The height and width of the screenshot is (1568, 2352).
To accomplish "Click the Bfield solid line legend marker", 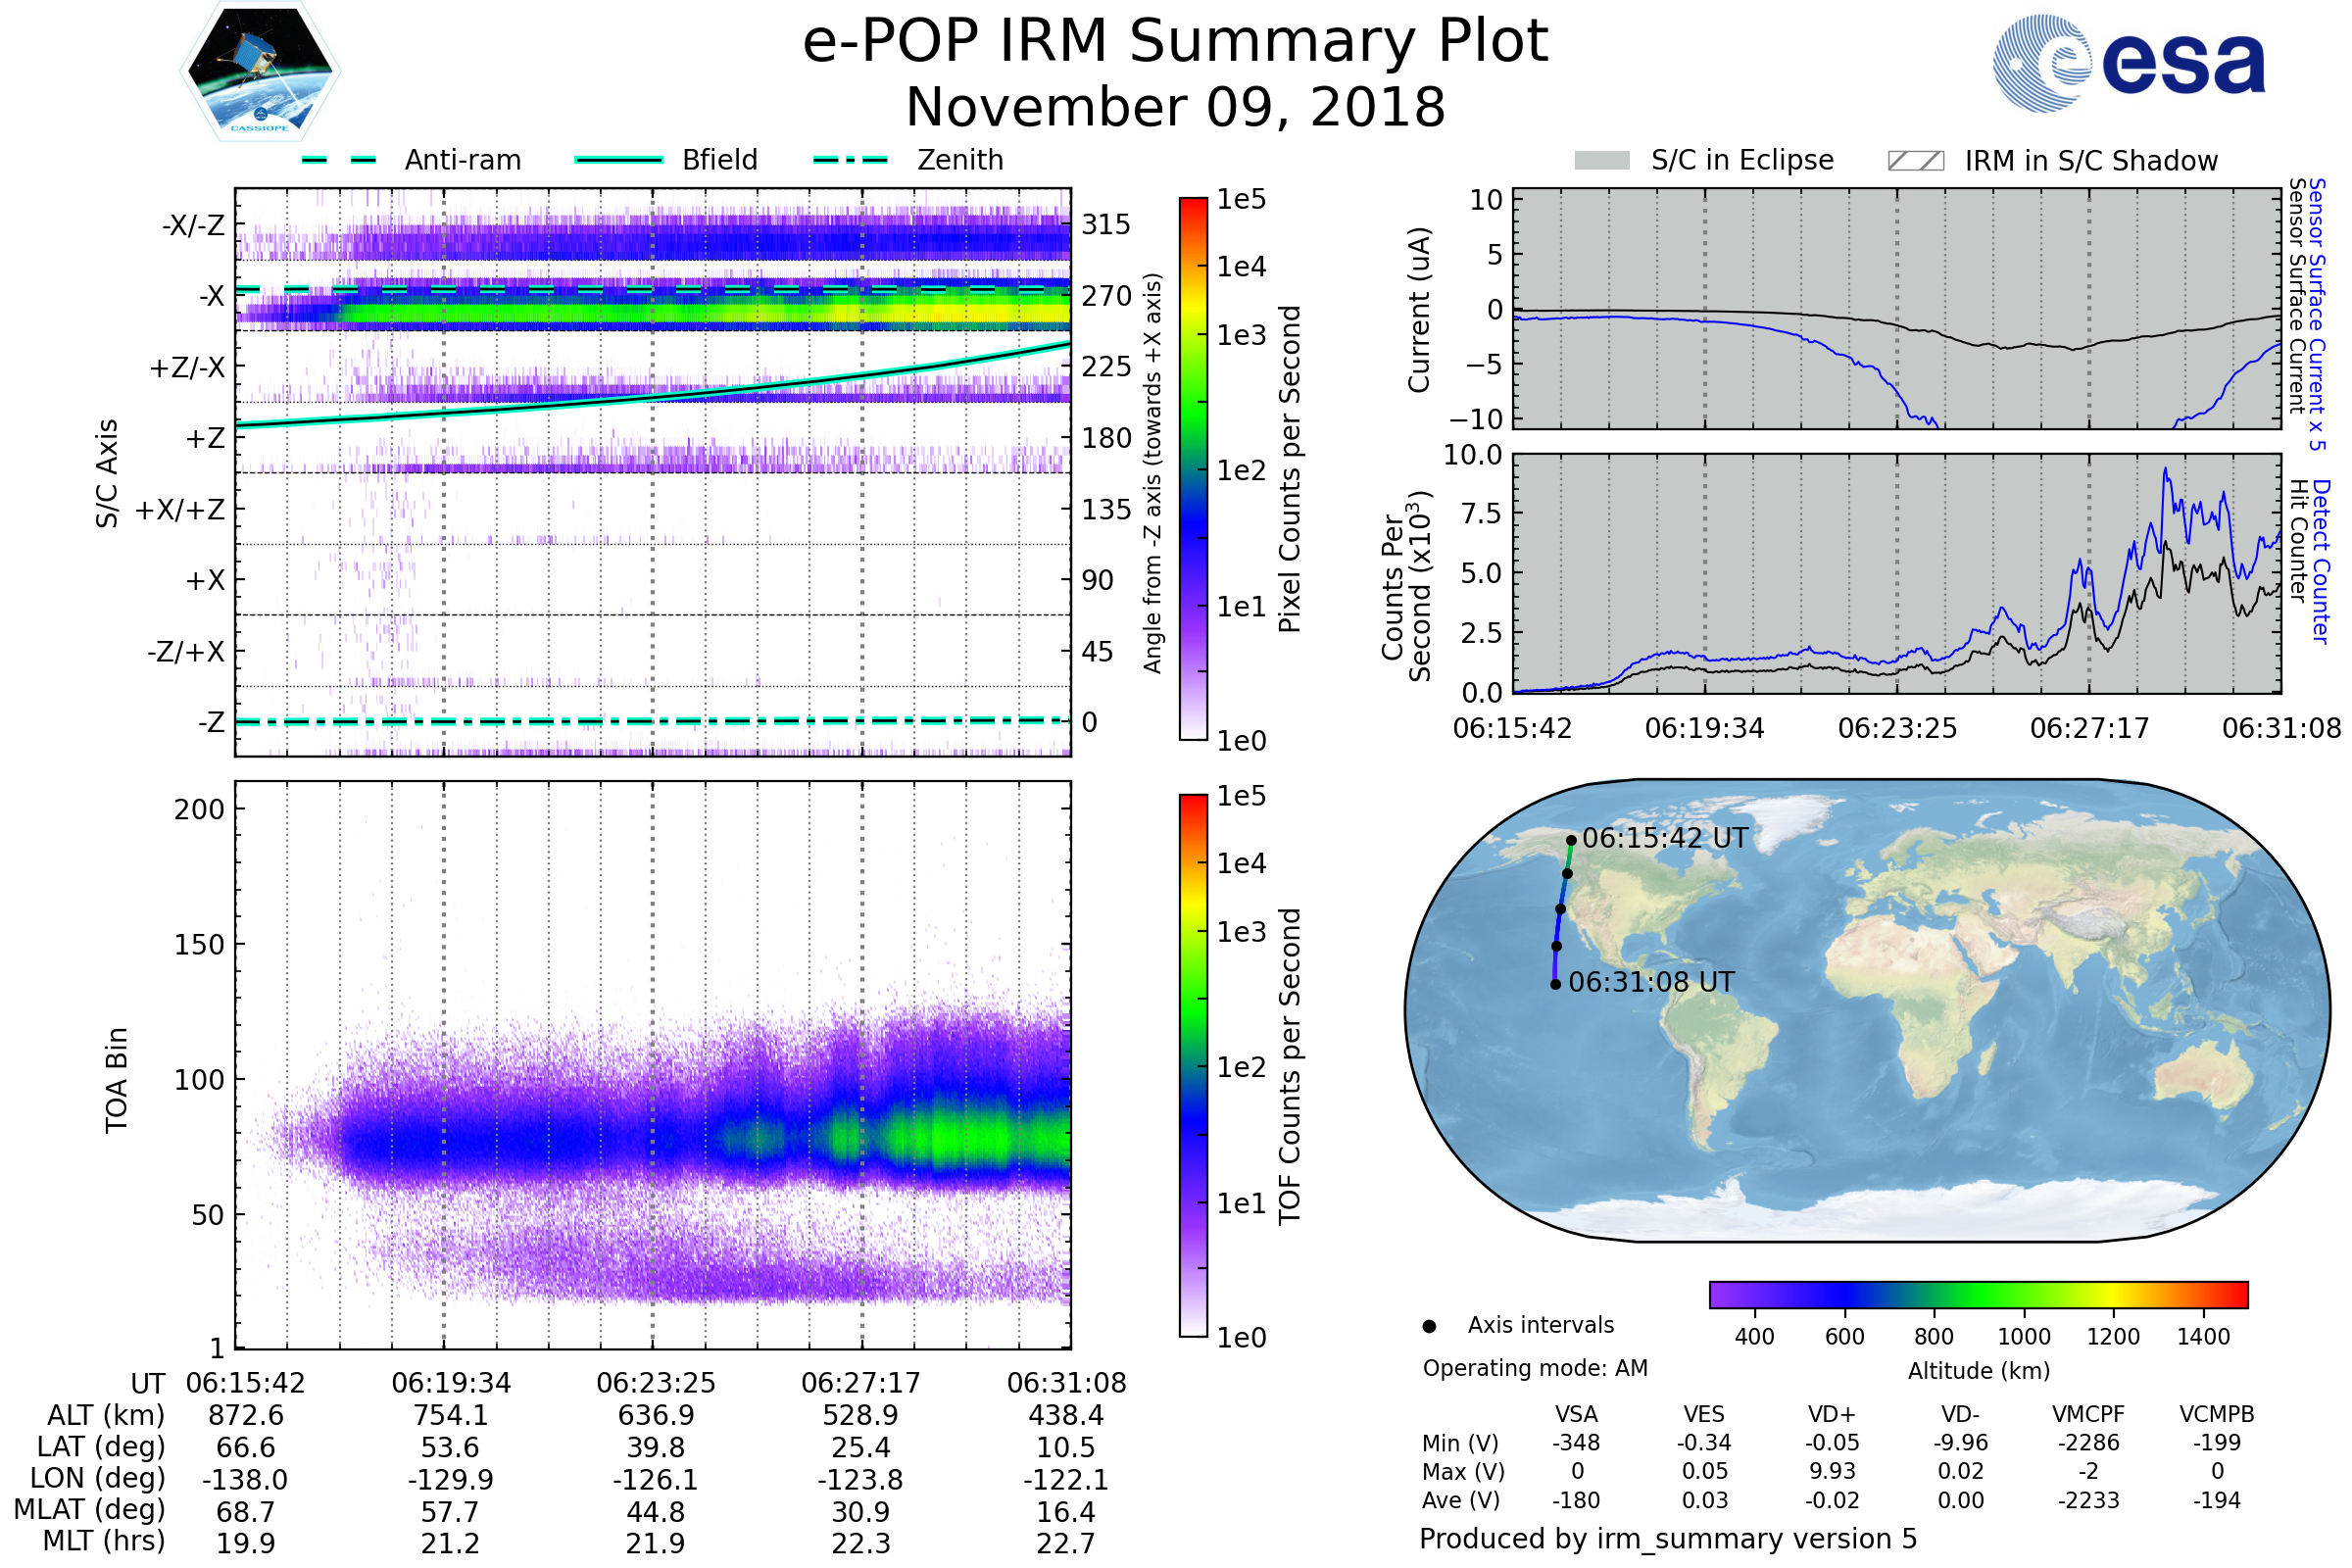I will 618,160.
